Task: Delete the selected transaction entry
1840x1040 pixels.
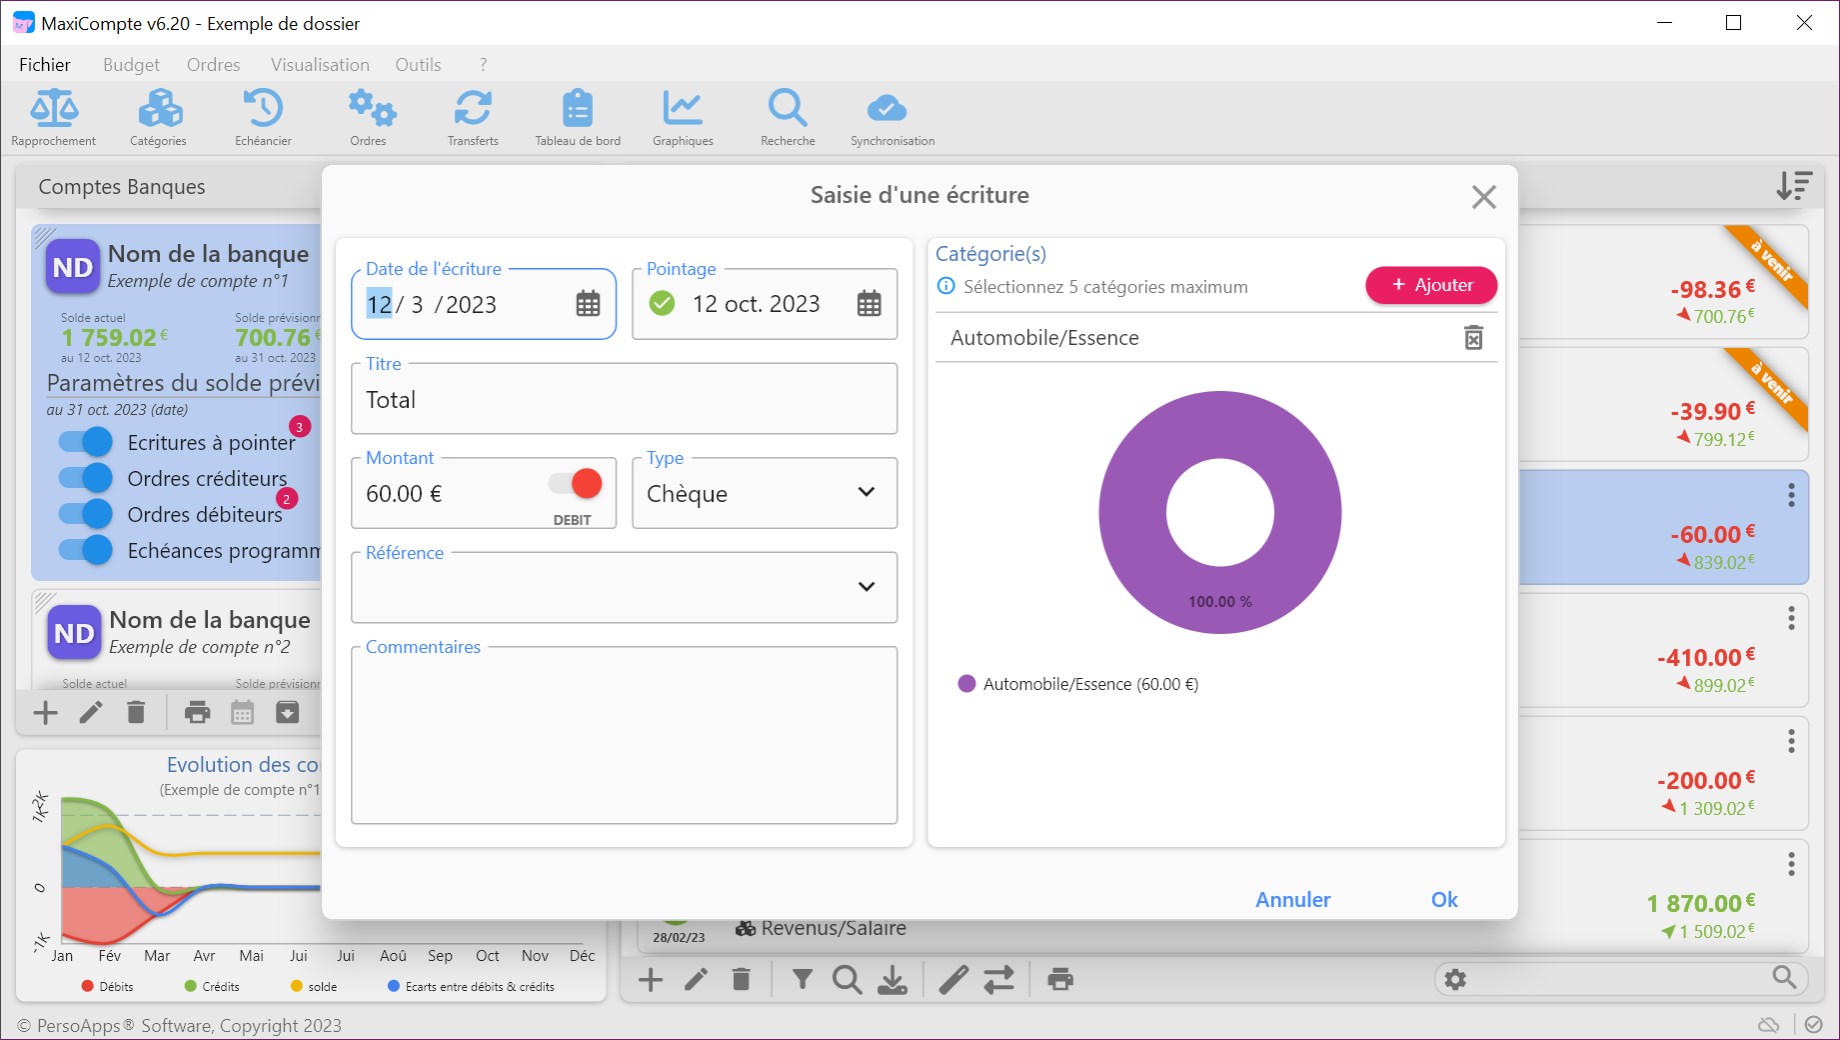Action: (741, 980)
